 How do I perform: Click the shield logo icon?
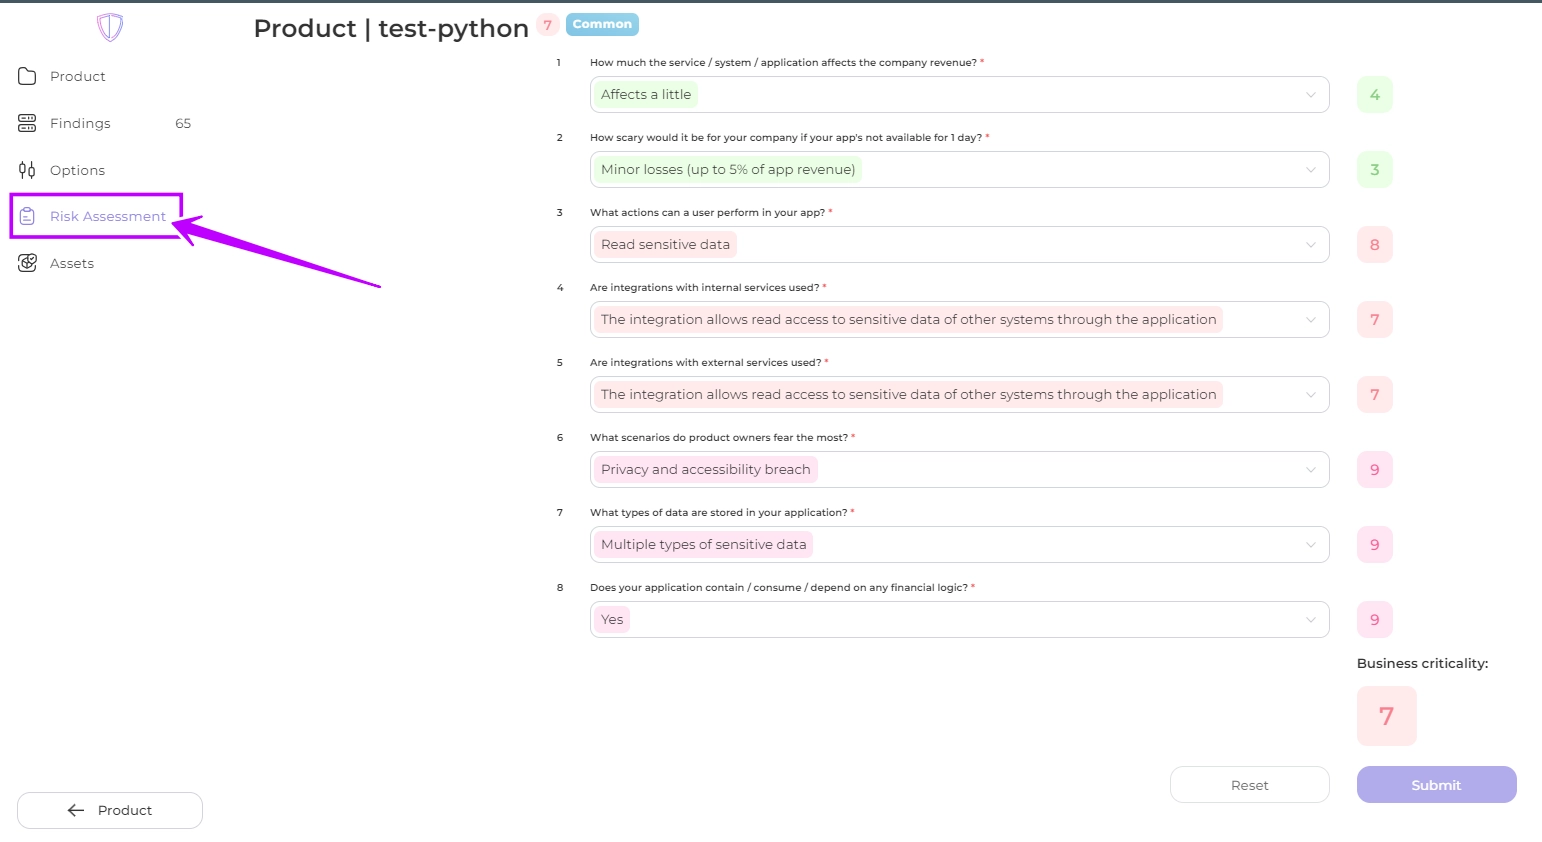110,27
